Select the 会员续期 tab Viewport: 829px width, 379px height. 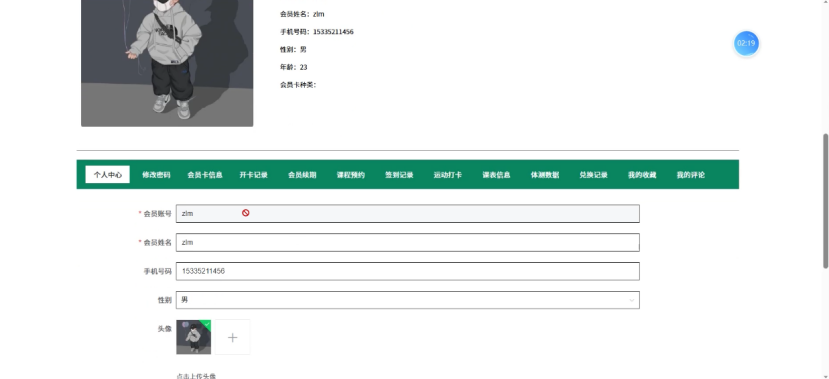pyautogui.click(x=302, y=174)
